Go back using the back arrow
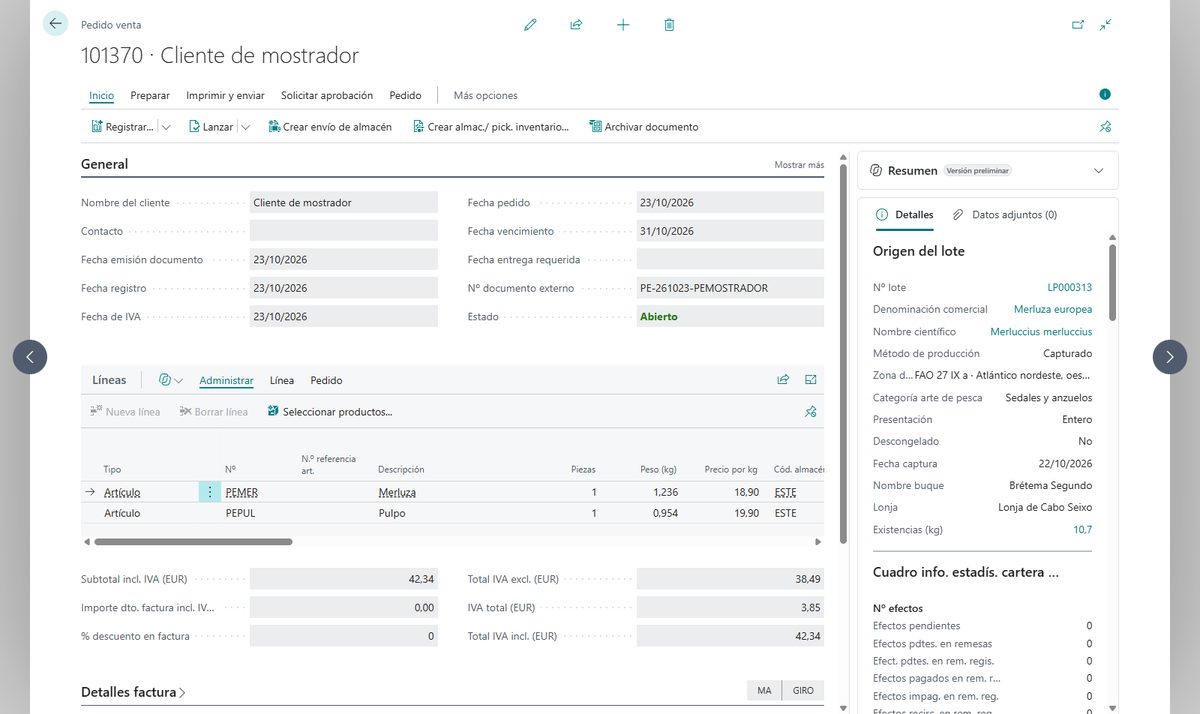 [x=55, y=24]
